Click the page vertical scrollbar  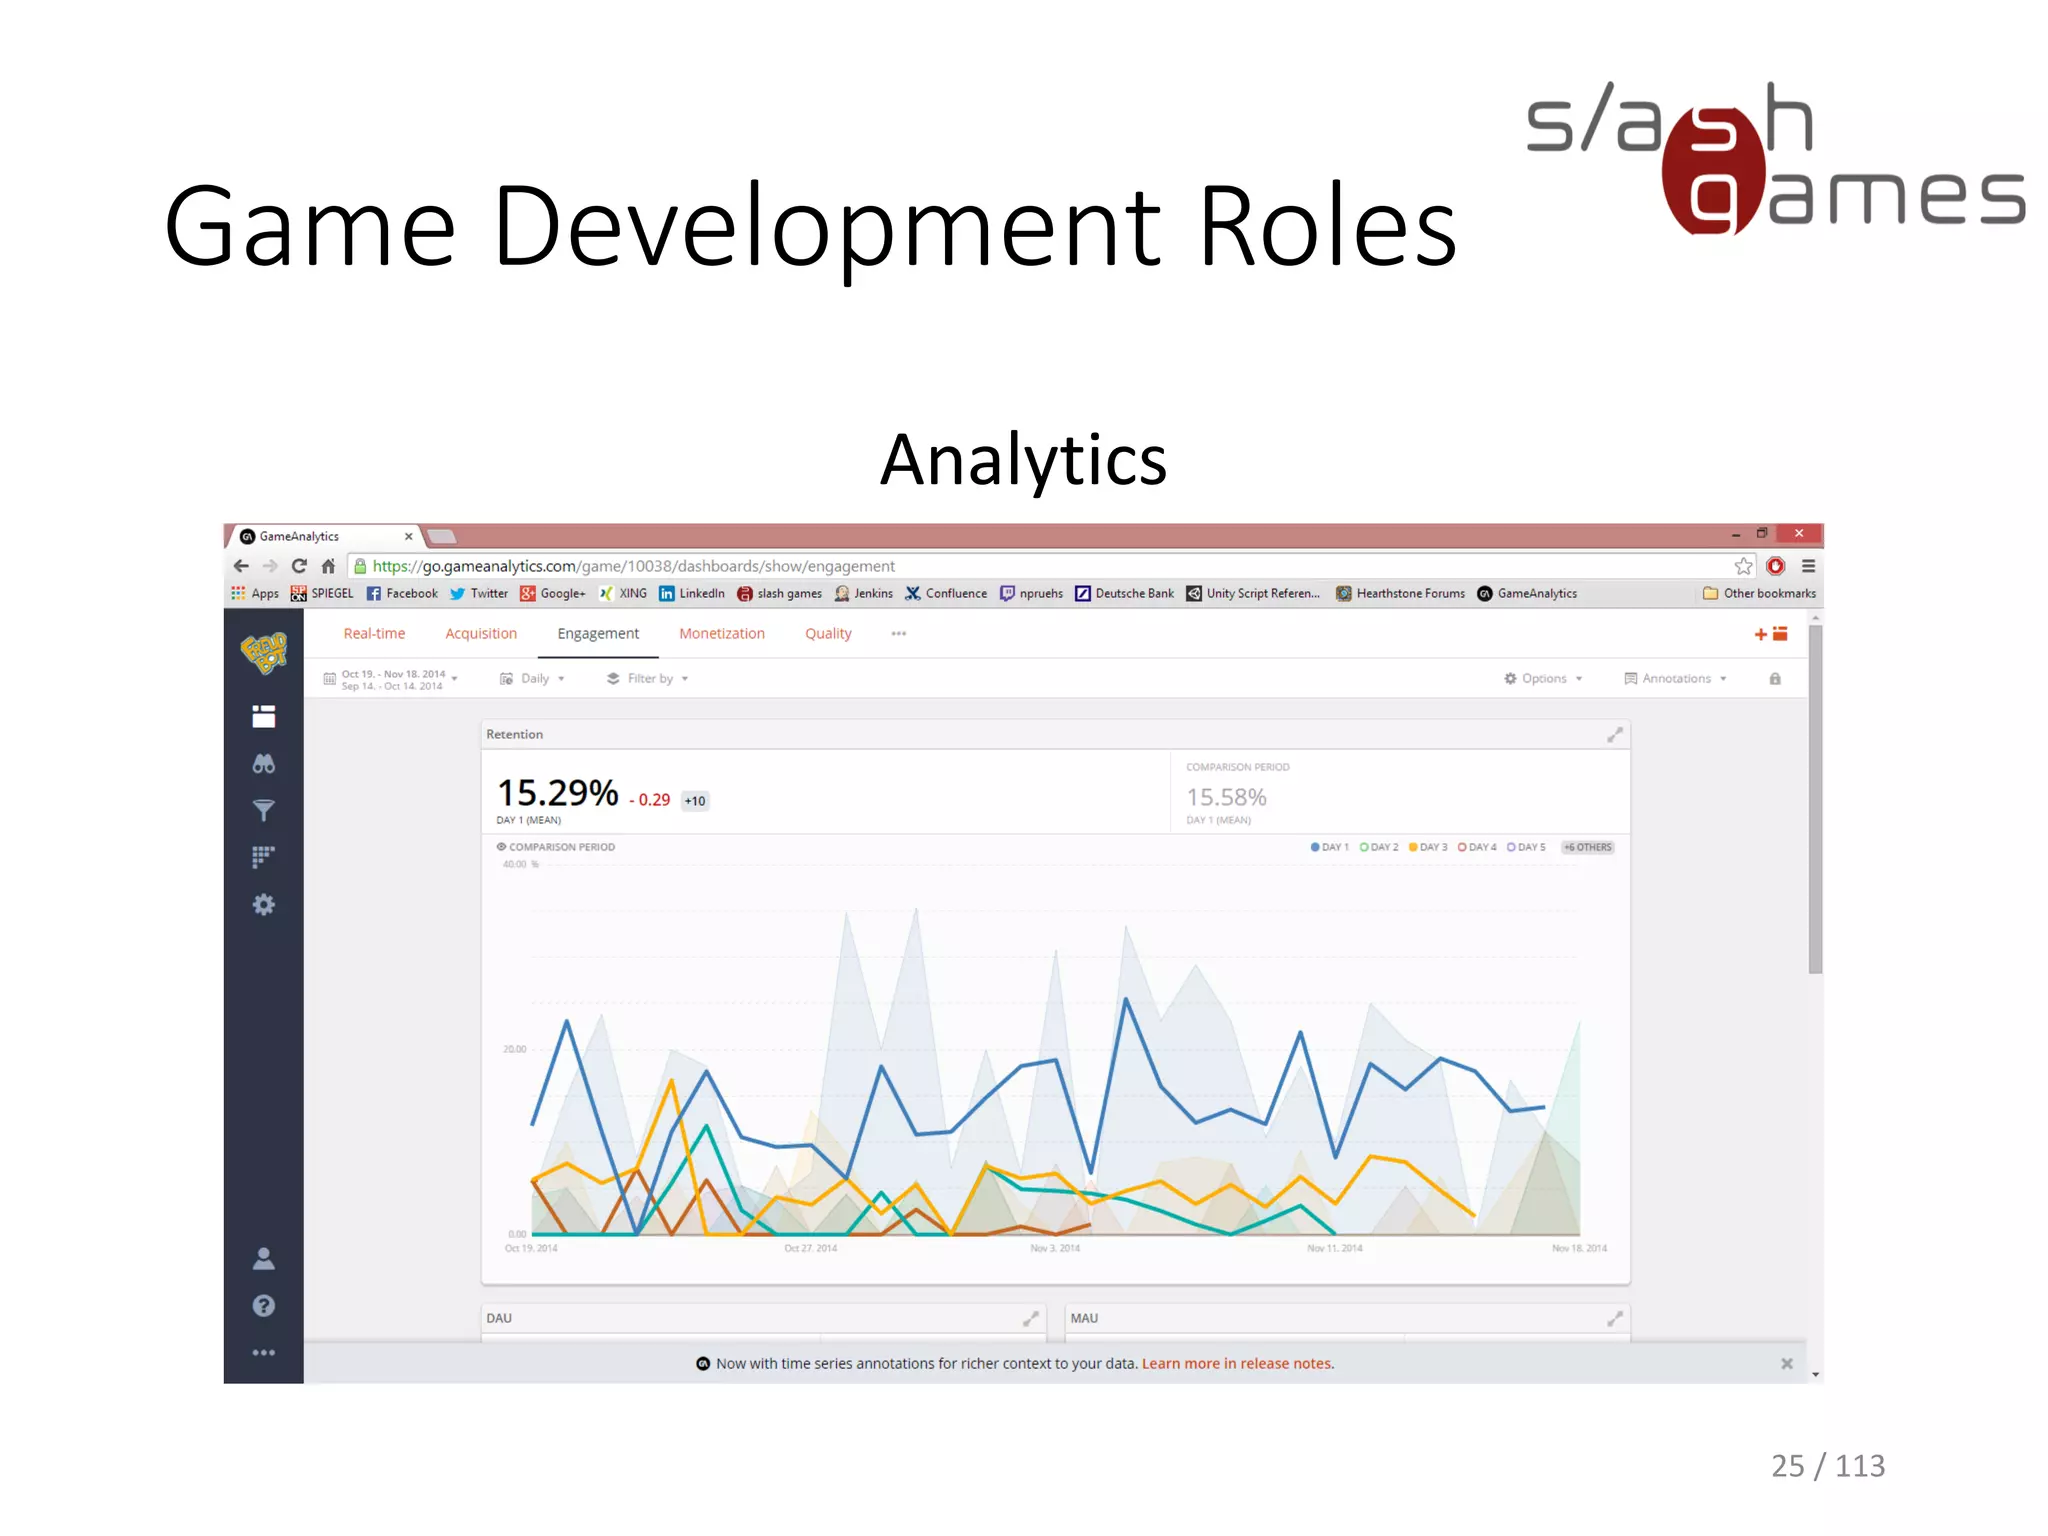click(1815, 798)
